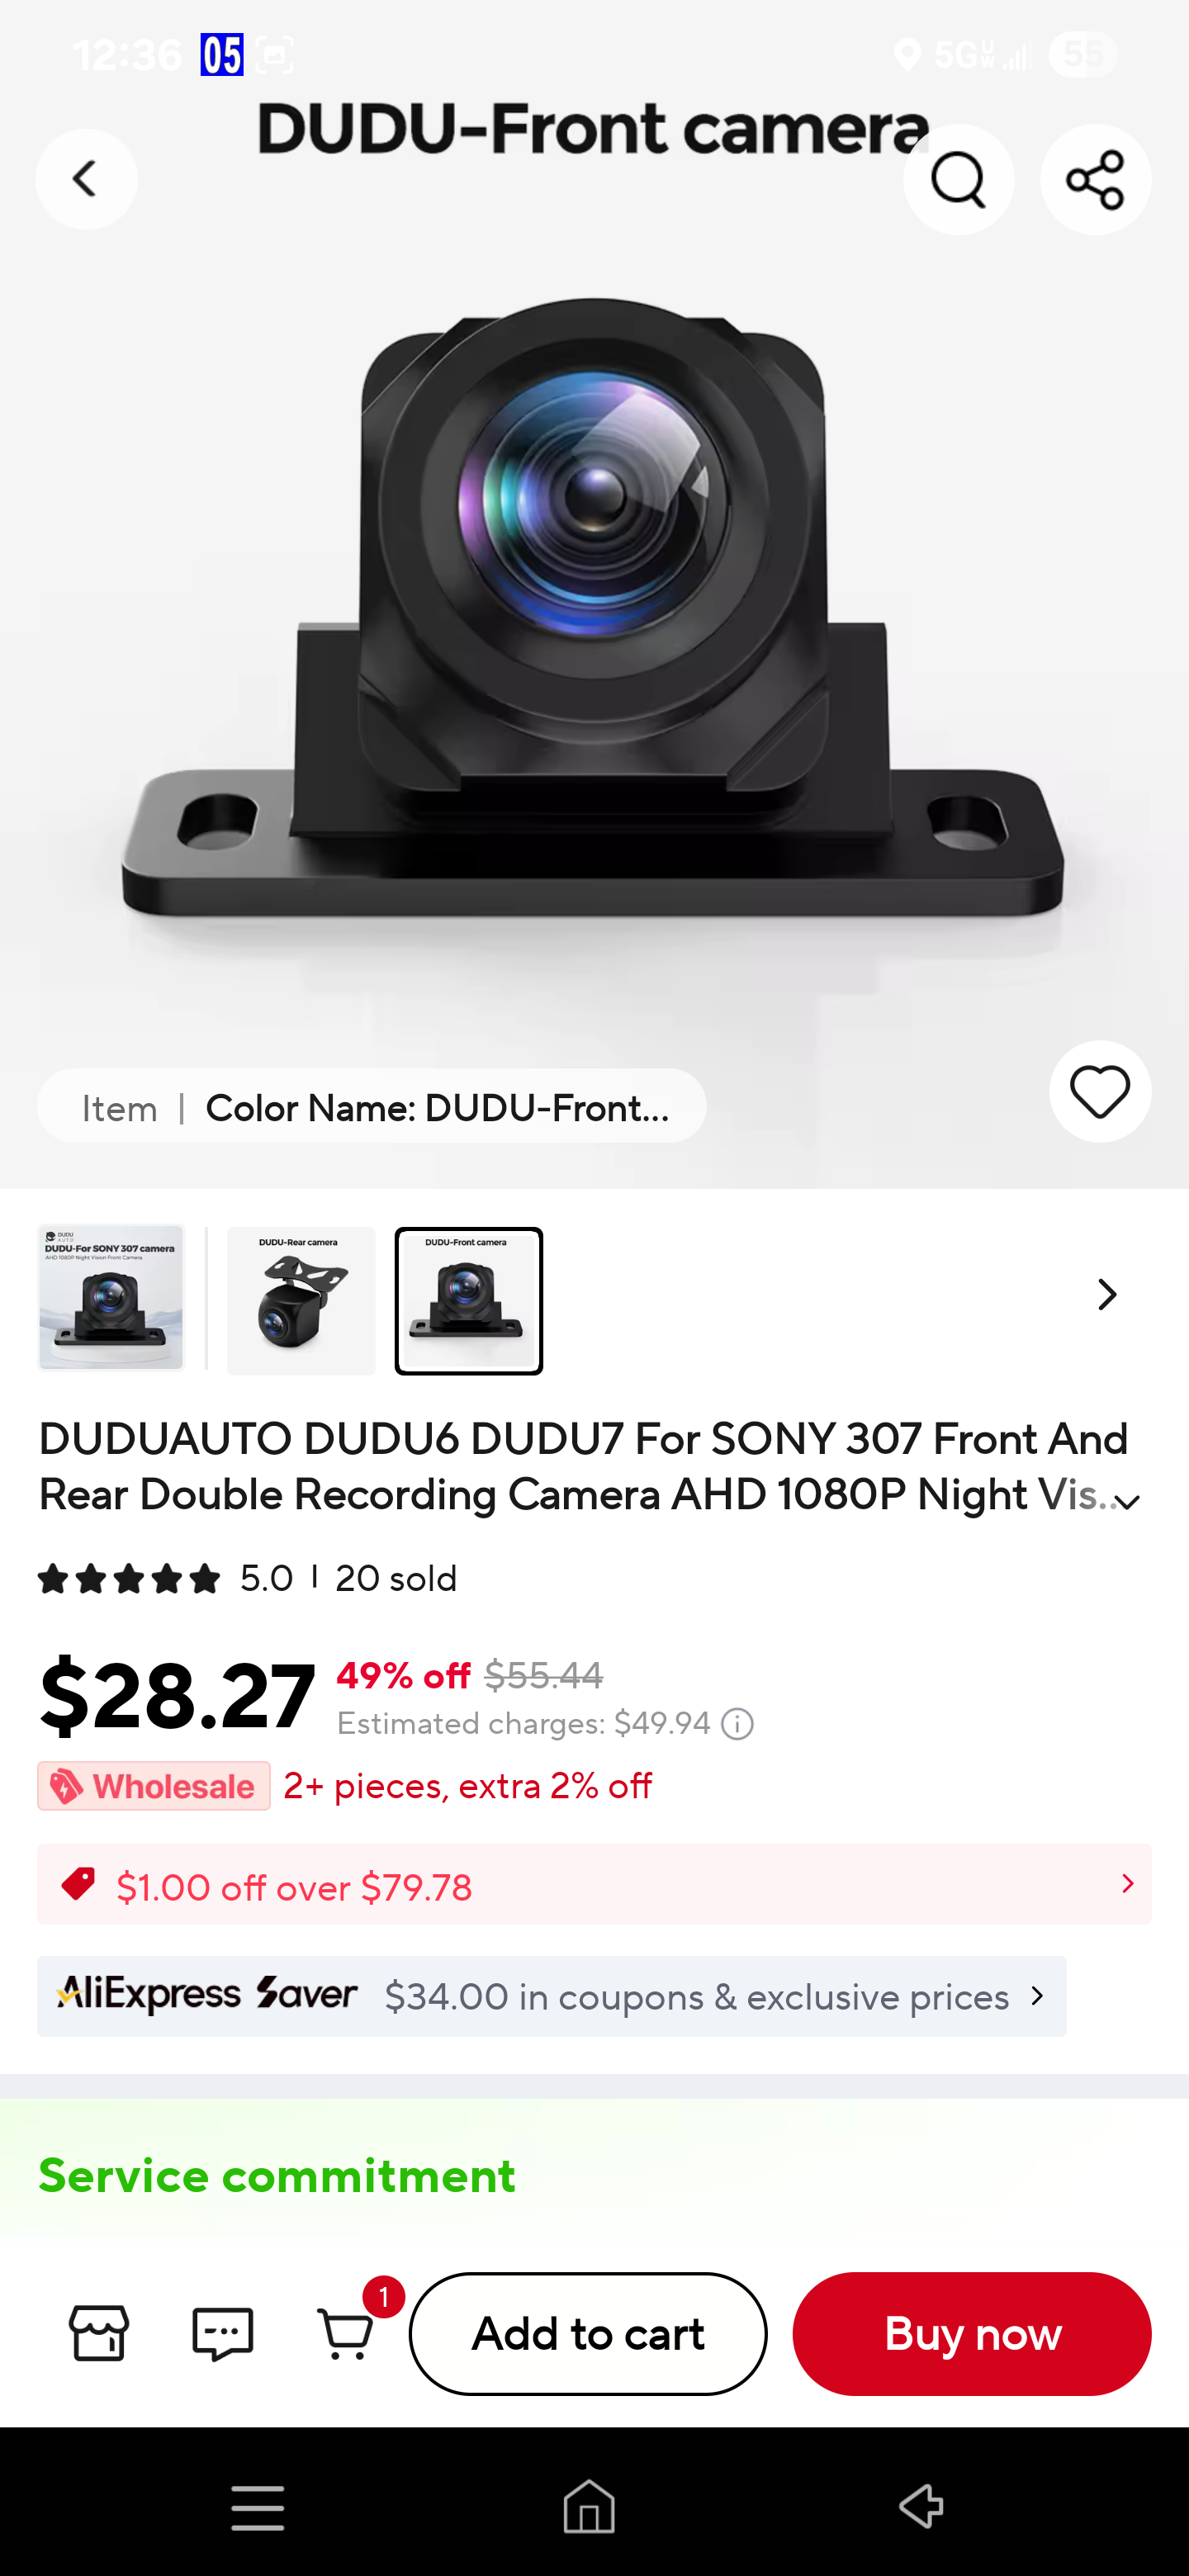
Task: Select the DUDU-Front camera thumbnail
Action: [469, 1301]
